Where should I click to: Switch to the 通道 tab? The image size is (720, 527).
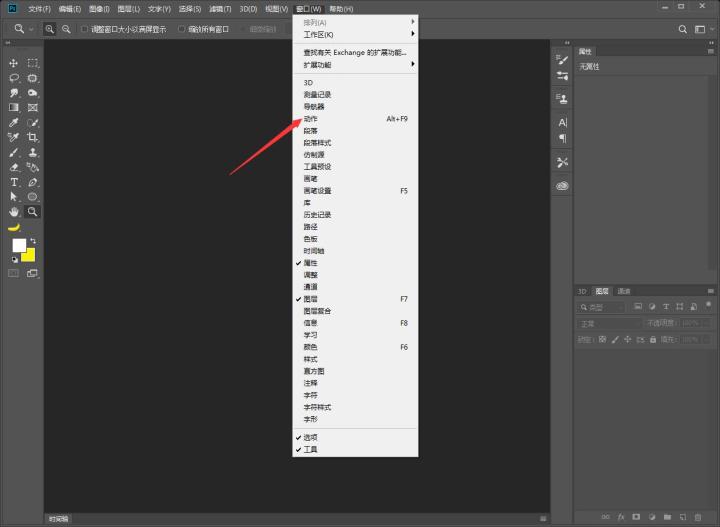click(624, 291)
